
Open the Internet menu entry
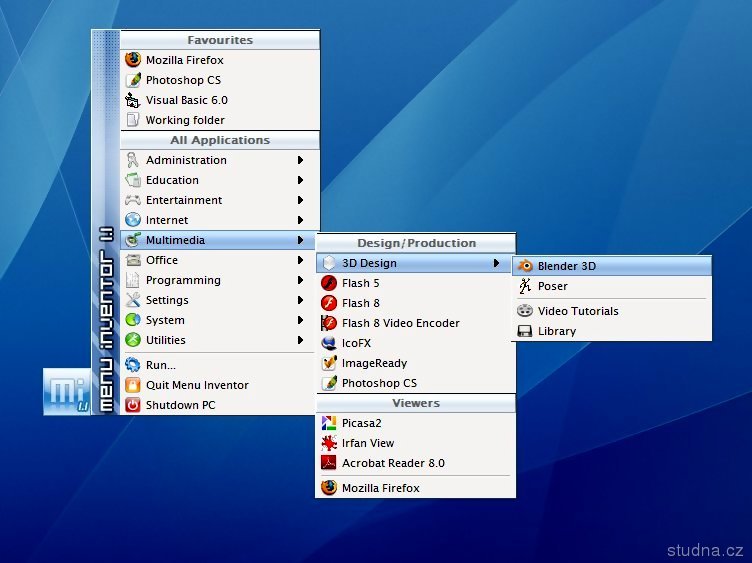click(x=167, y=220)
